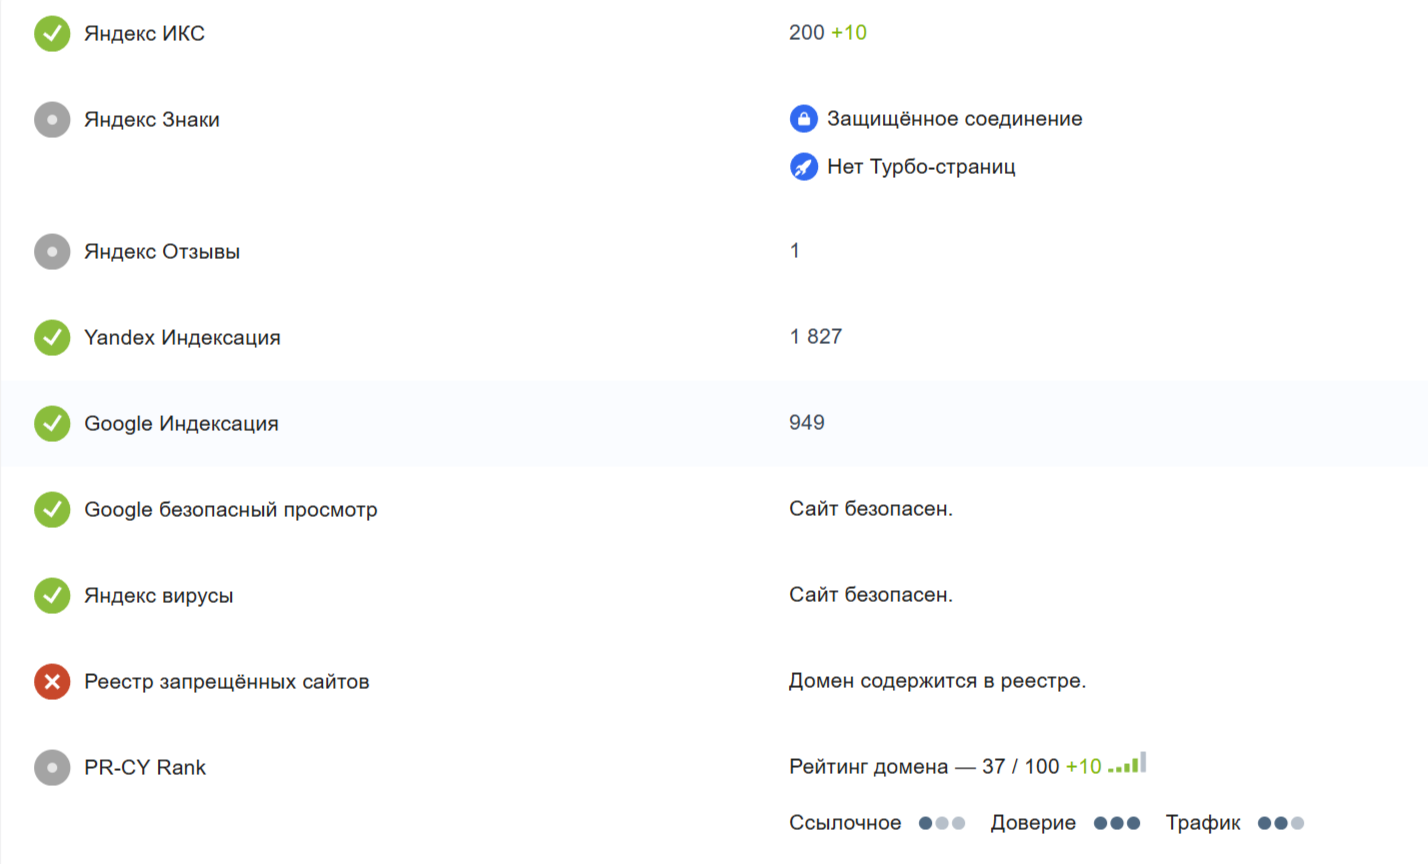Click the Яндекс Отзывы row label
The width and height of the screenshot is (1428, 864).
(x=162, y=252)
